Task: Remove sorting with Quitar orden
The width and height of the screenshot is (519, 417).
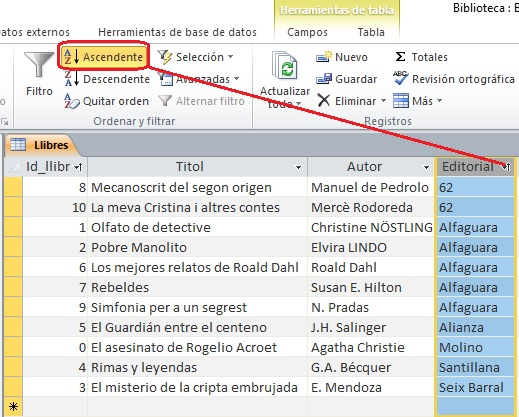Action: [x=106, y=101]
